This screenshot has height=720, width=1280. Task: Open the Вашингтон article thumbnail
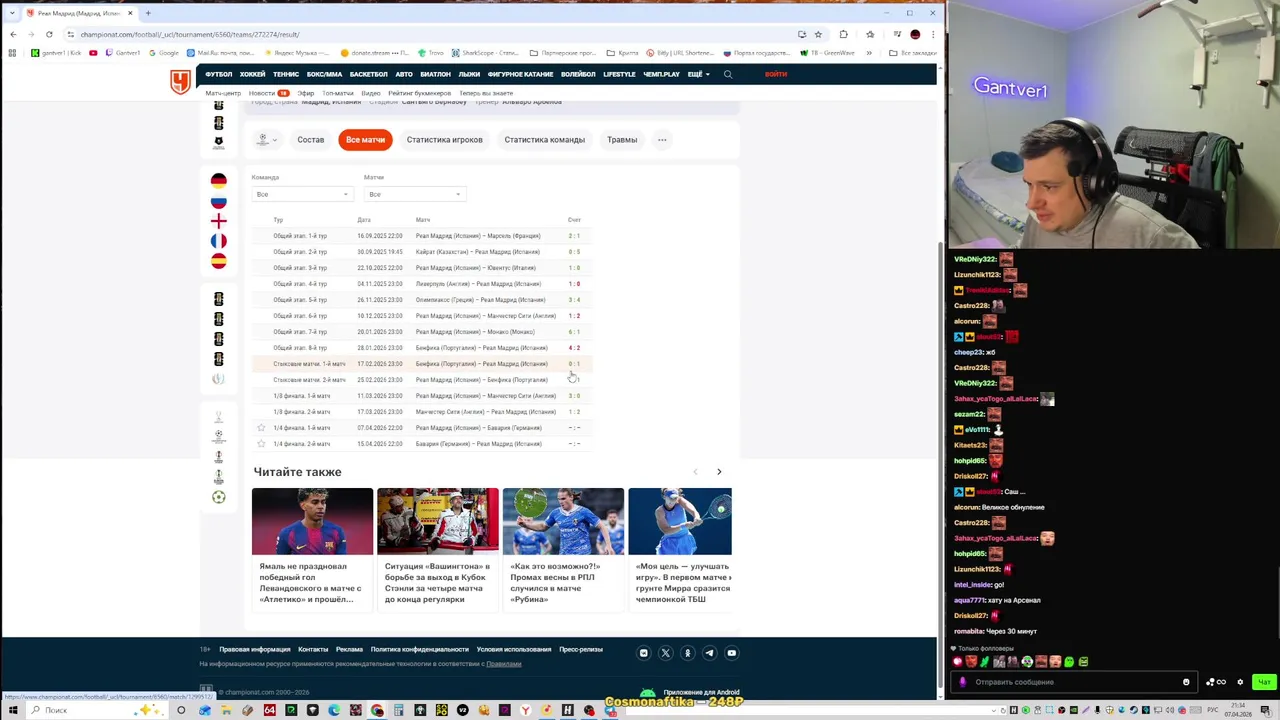tap(438, 521)
